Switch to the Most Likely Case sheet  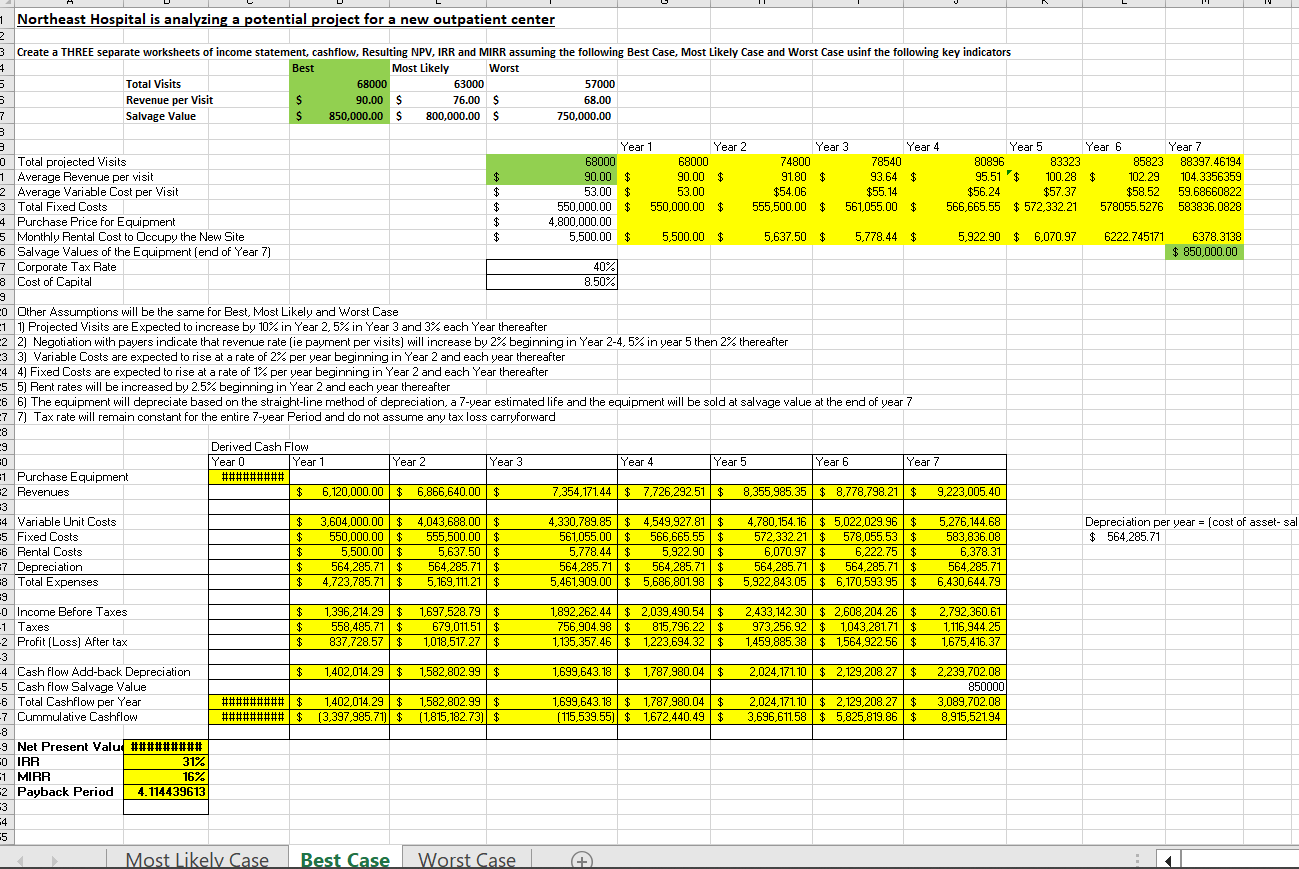(x=197, y=860)
